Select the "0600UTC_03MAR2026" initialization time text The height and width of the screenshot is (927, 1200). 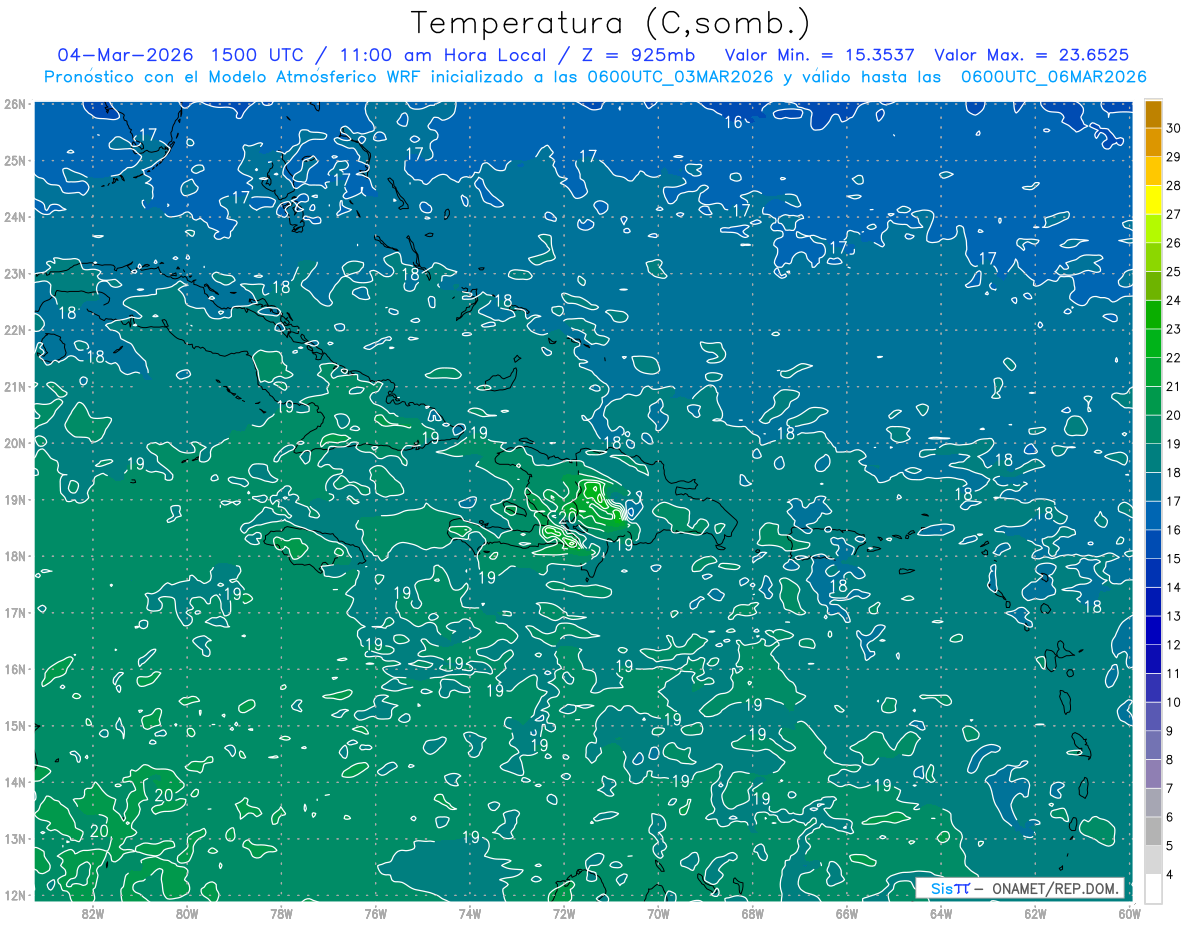point(680,77)
